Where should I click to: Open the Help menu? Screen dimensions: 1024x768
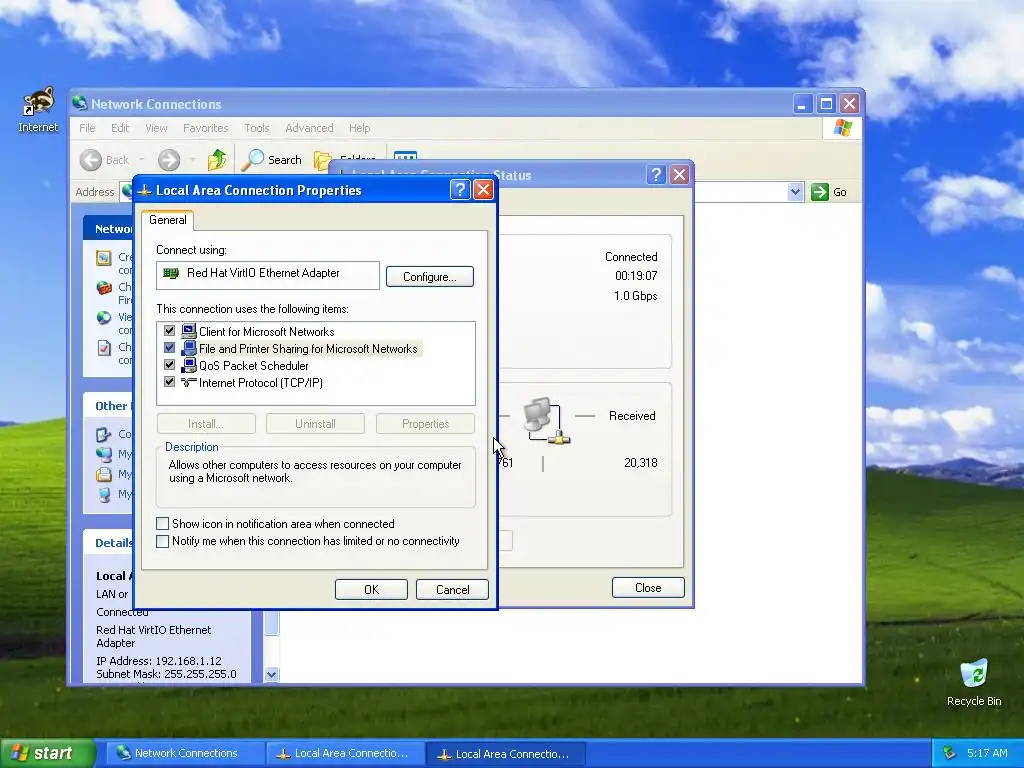[359, 128]
